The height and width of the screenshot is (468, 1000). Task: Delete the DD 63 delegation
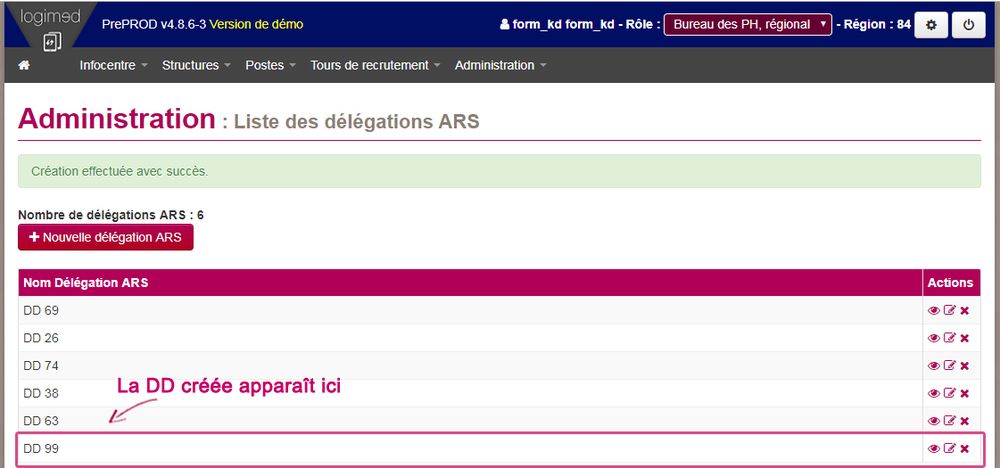964,421
